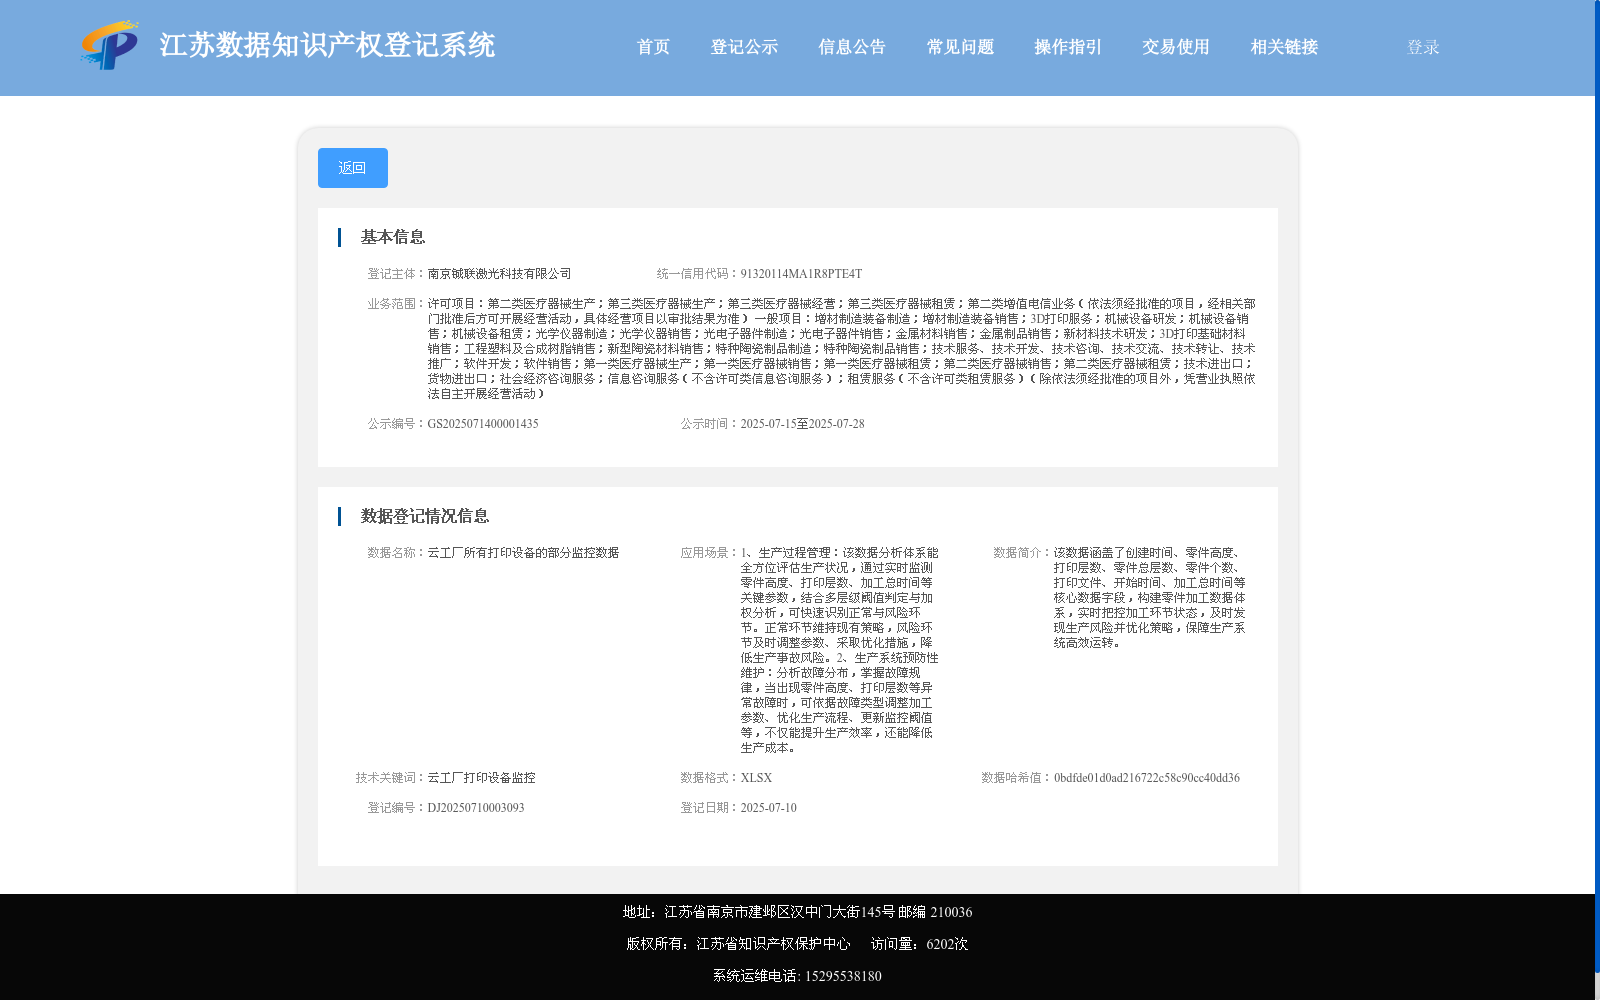Select credit code 91320114MA1R8PTE4T

pyautogui.click(x=801, y=274)
